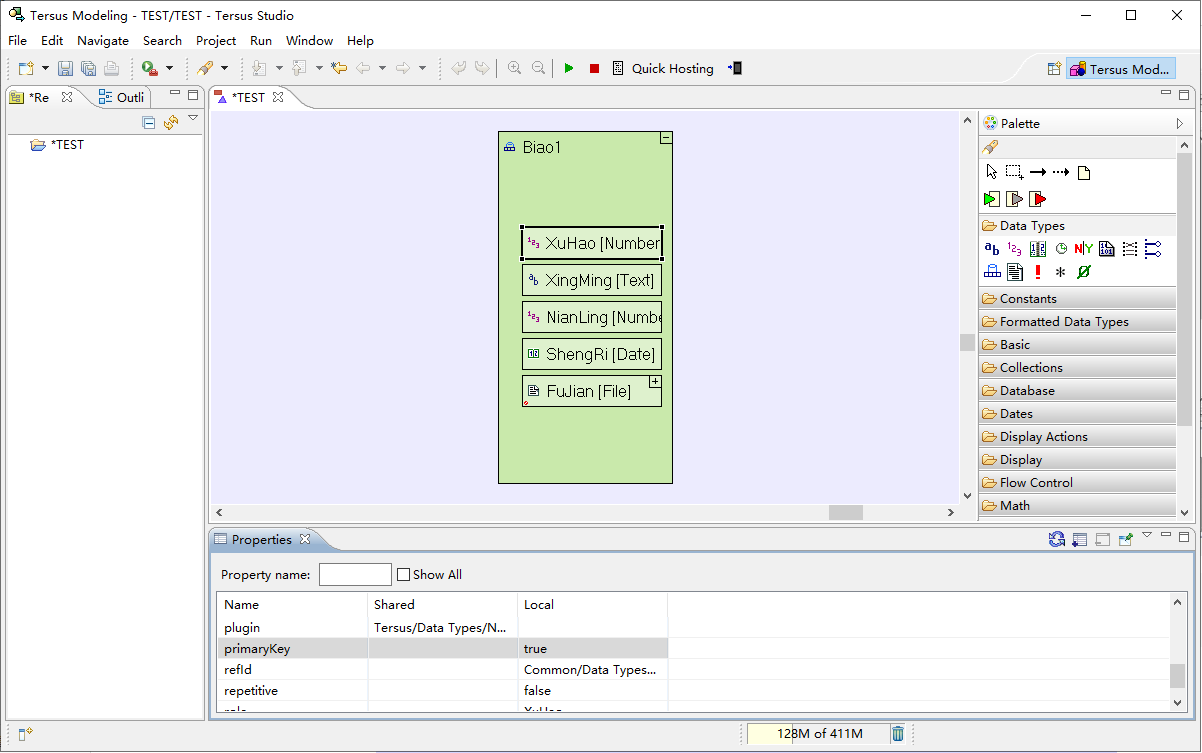This screenshot has width=1202, height=753.
Task: Click the Tersus Modeling perspective button
Action: 1120,69
